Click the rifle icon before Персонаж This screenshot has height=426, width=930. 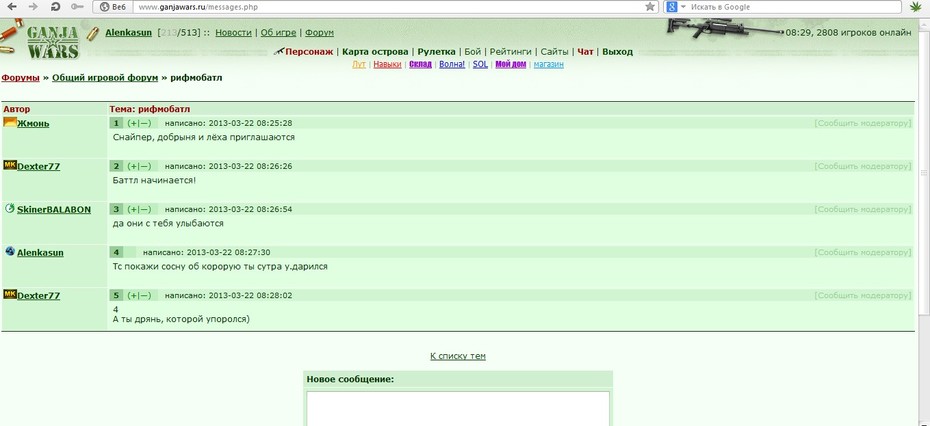279,52
